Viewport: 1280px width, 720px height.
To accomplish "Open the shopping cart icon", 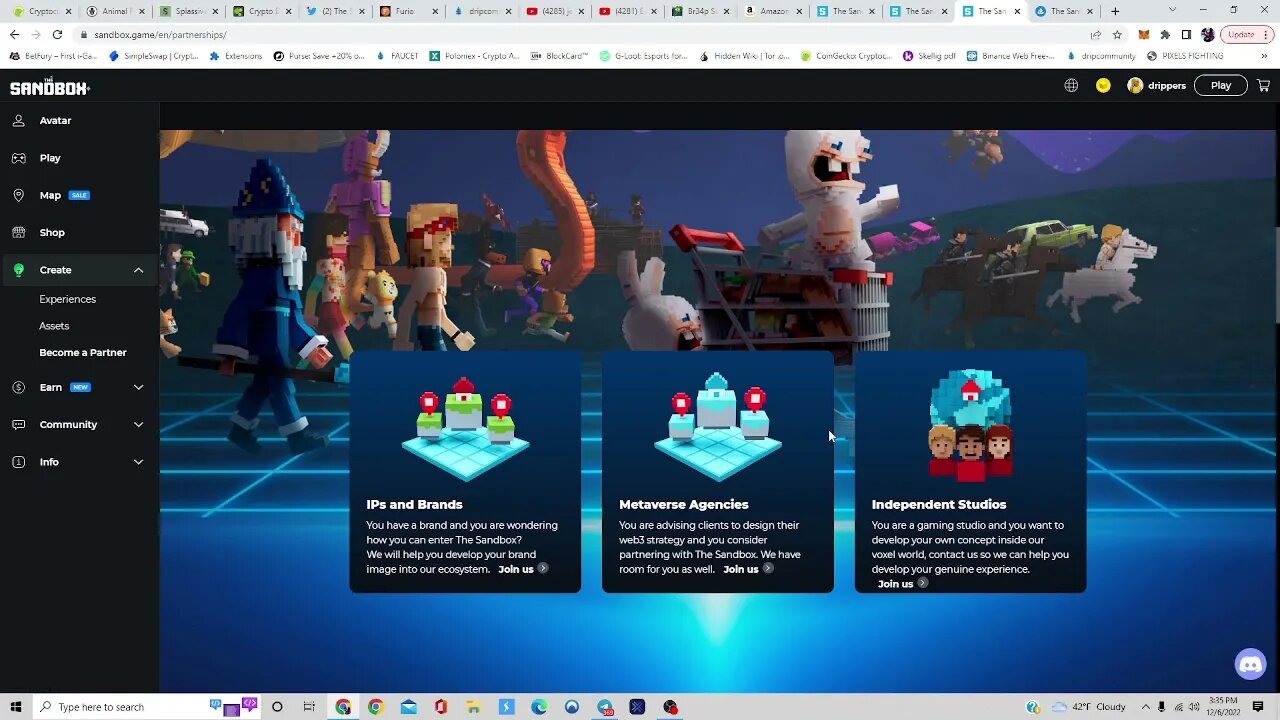I will point(1264,86).
